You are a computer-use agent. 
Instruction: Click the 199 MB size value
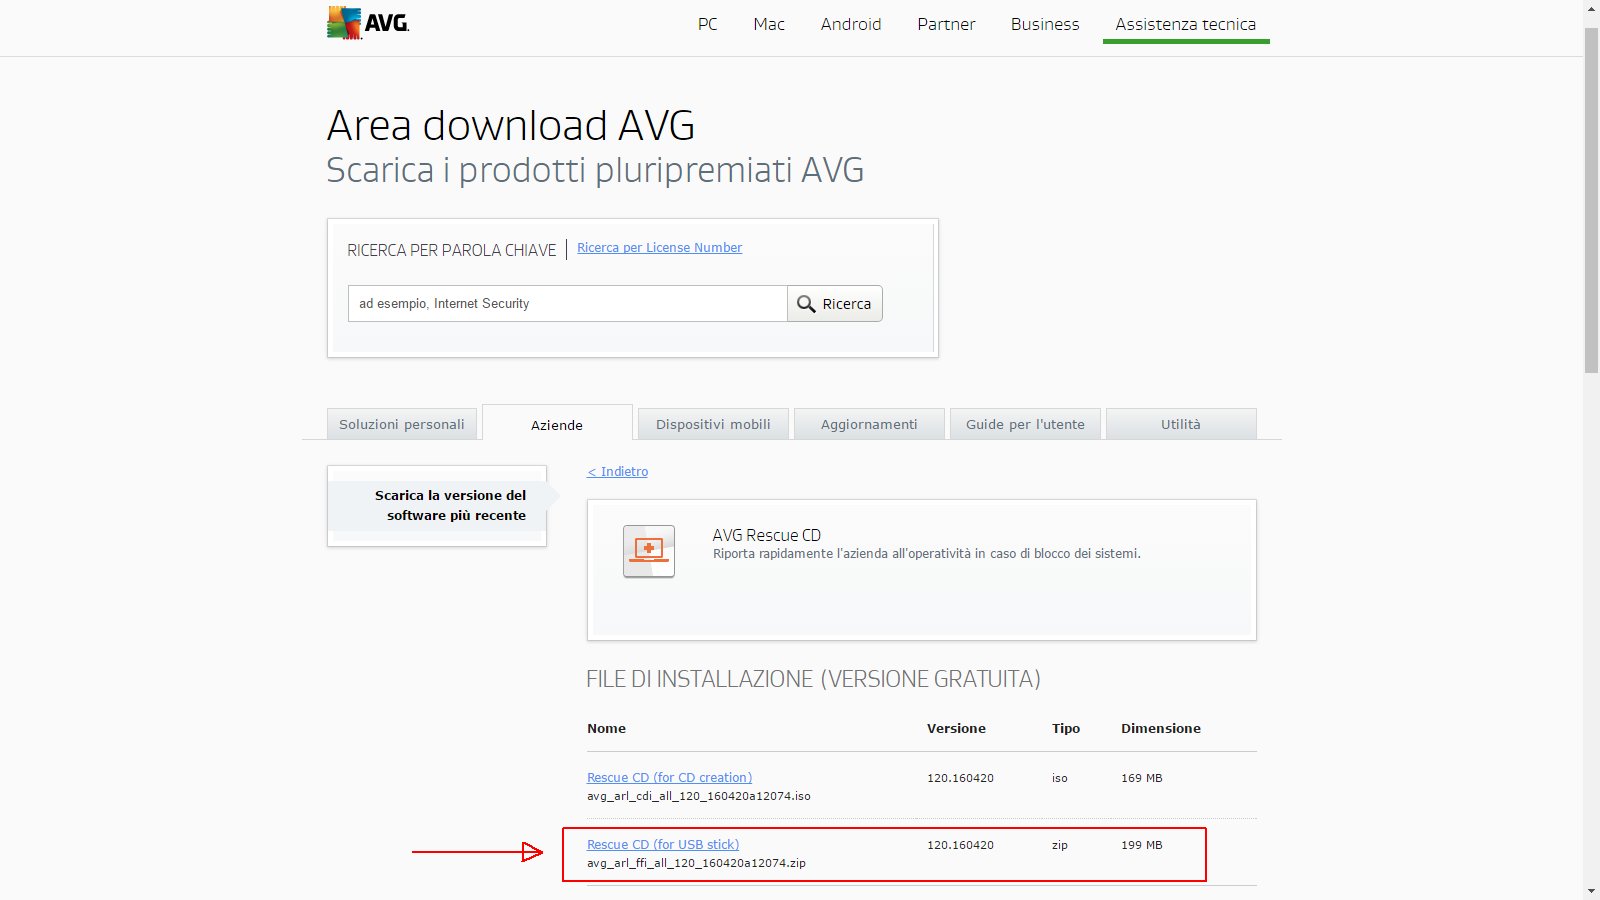click(1142, 845)
